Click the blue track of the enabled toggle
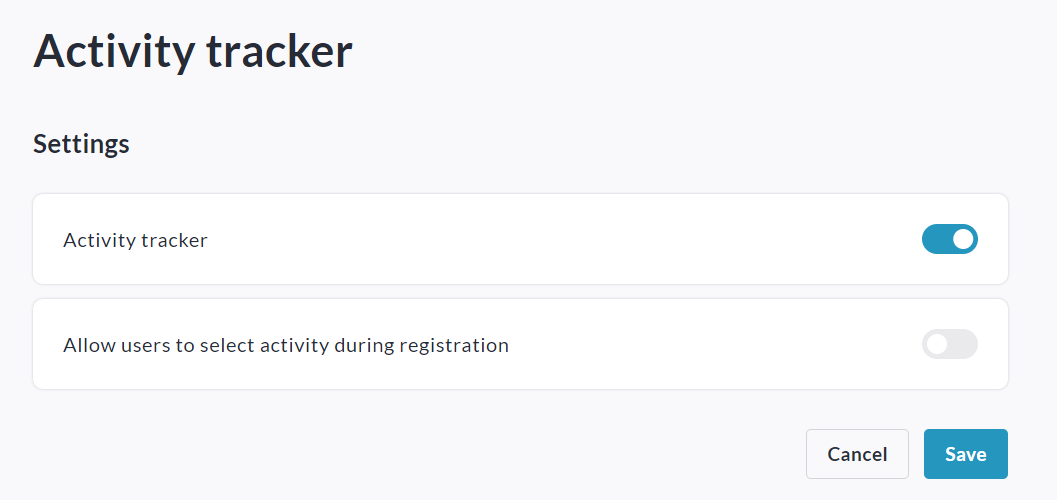The height and width of the screenshot is (500, 1057). pyautogui.click(x=935, y=239)
